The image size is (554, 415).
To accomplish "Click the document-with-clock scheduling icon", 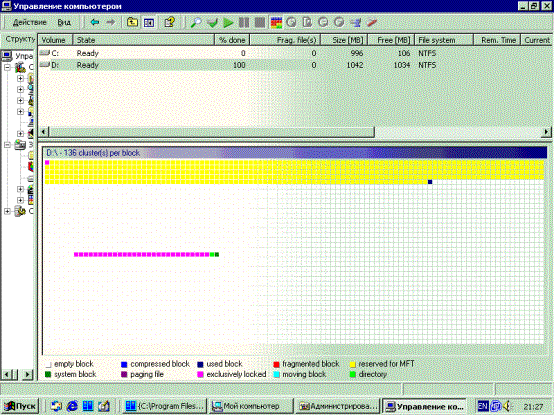I will (307, 23).
